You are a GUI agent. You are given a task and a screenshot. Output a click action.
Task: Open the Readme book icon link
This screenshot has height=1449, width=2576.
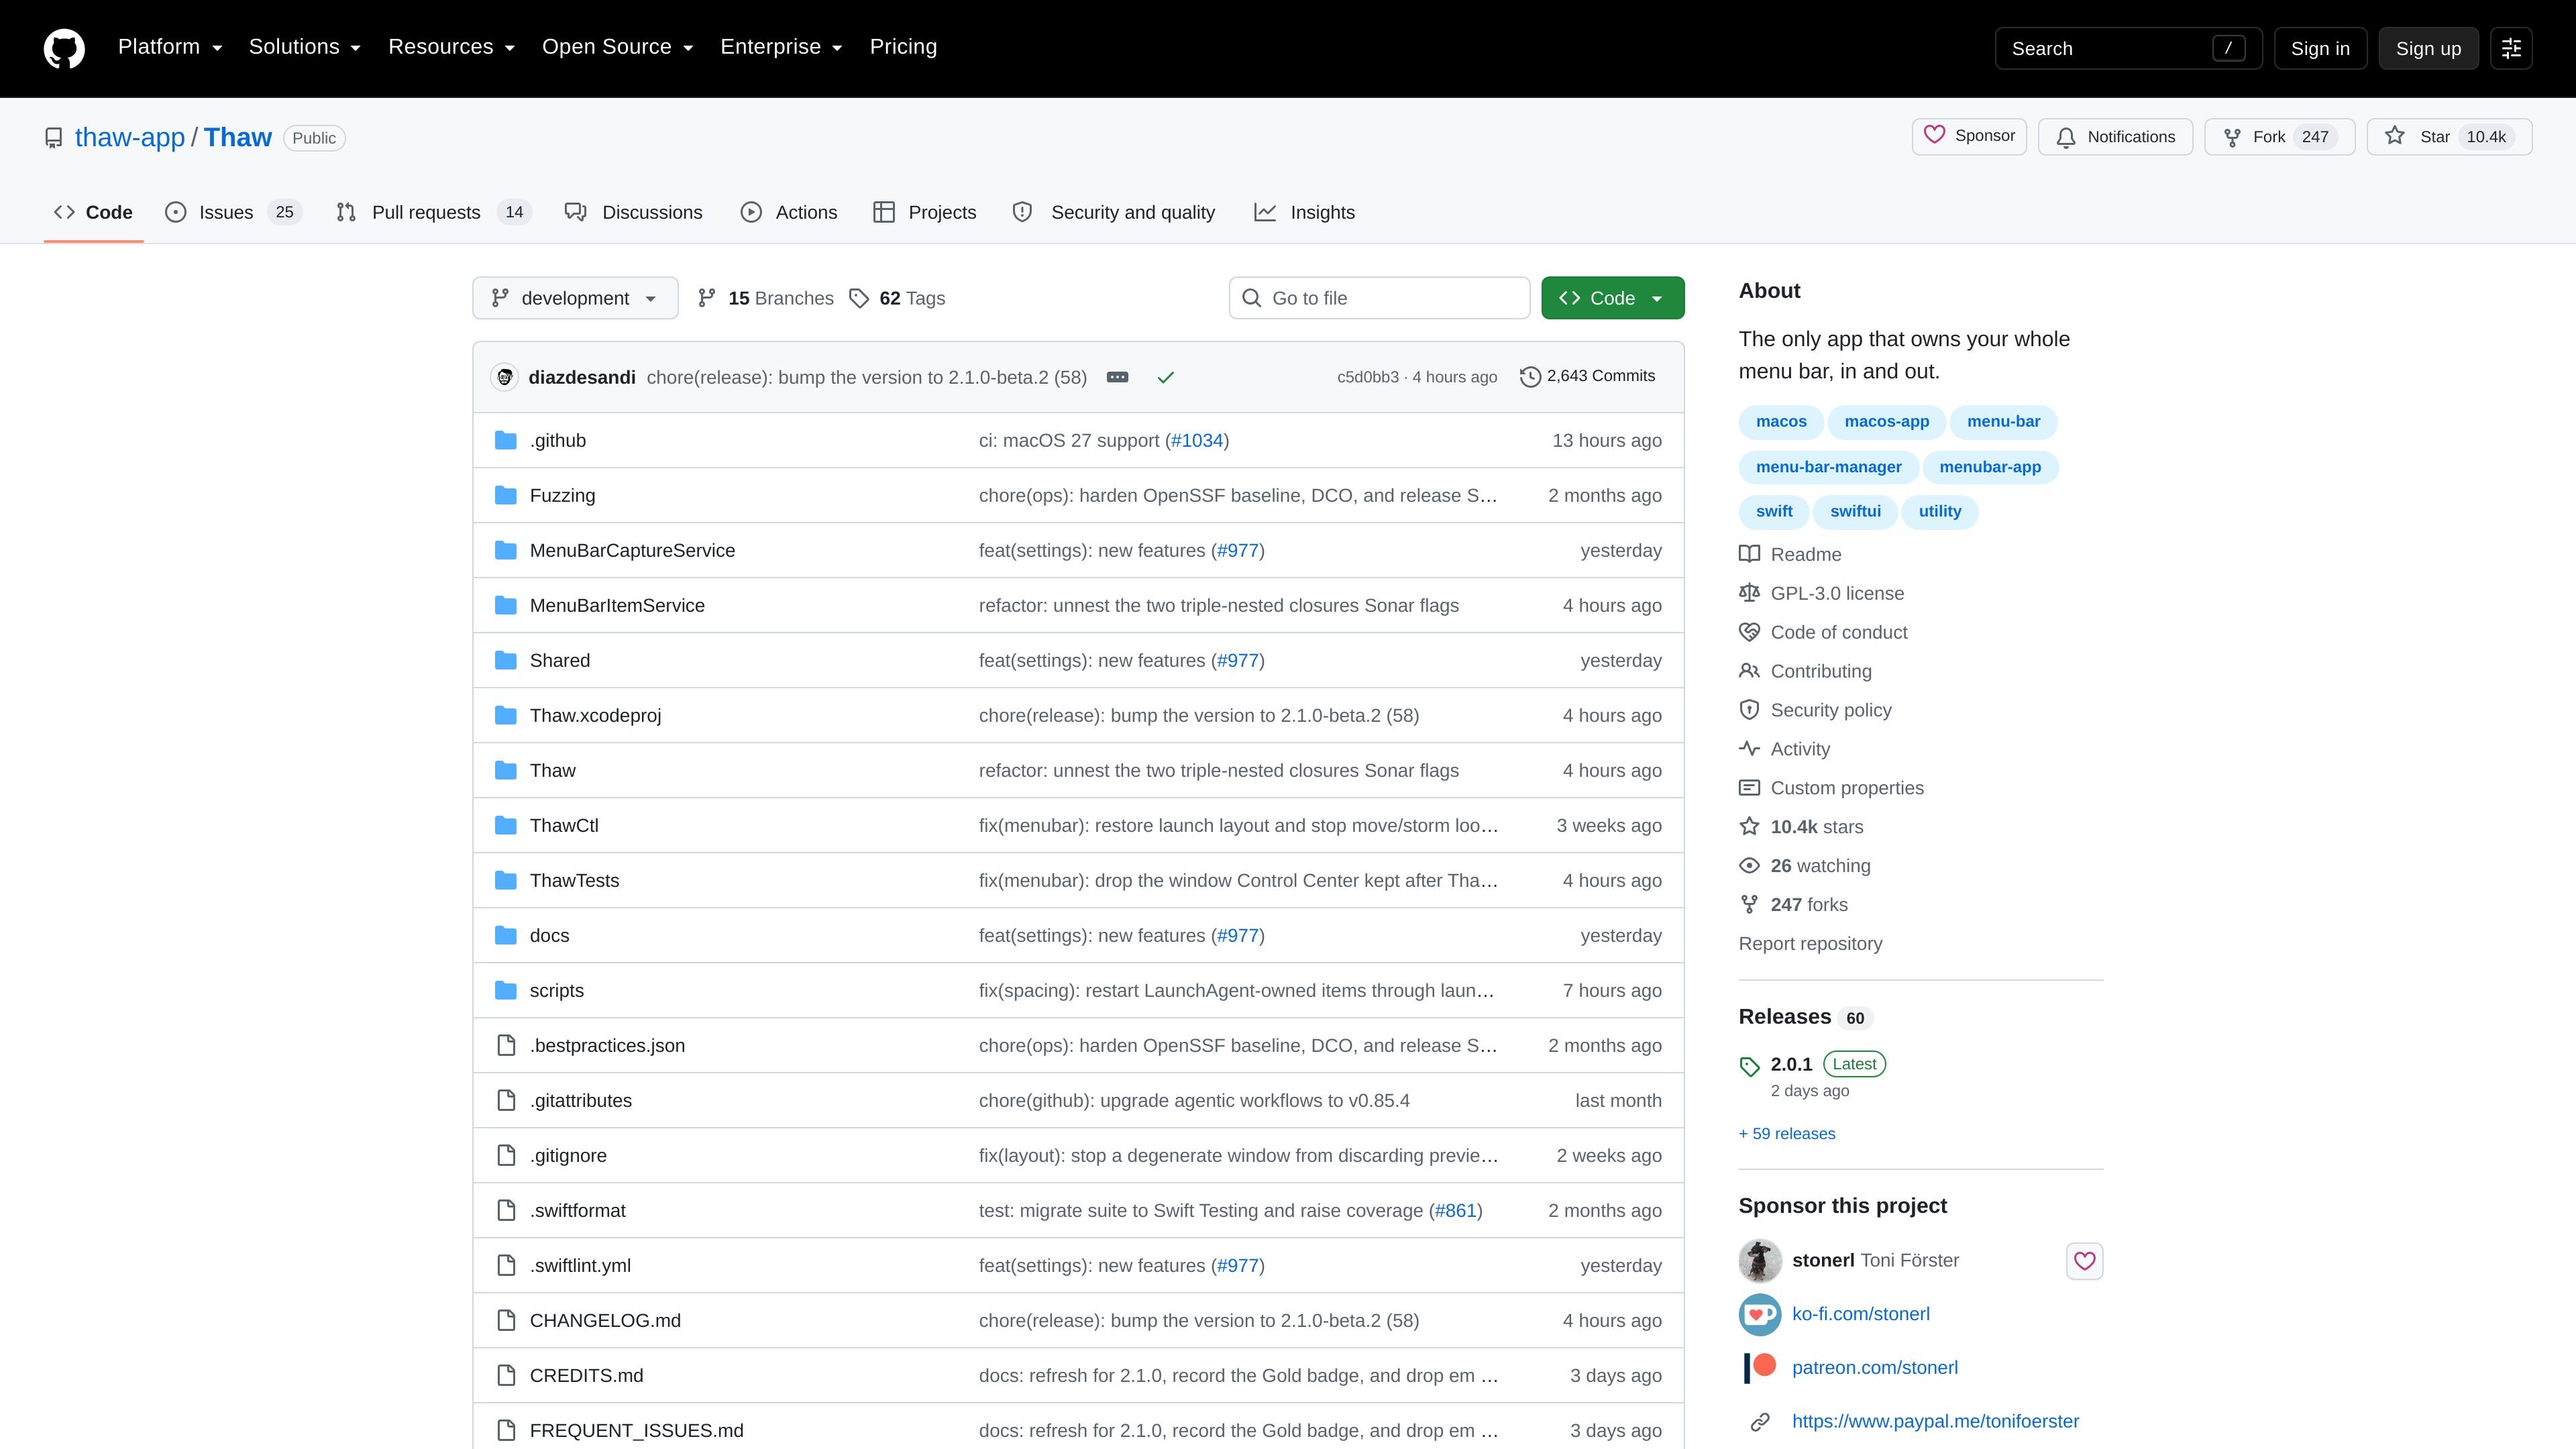tap(1749, 554)
